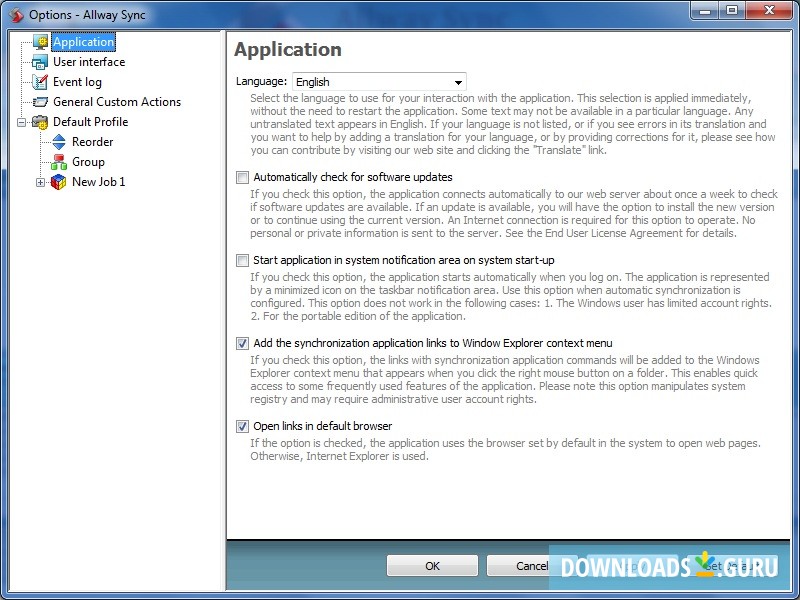
Task: Open the Event log settings page
Action: tap(78, 82)
